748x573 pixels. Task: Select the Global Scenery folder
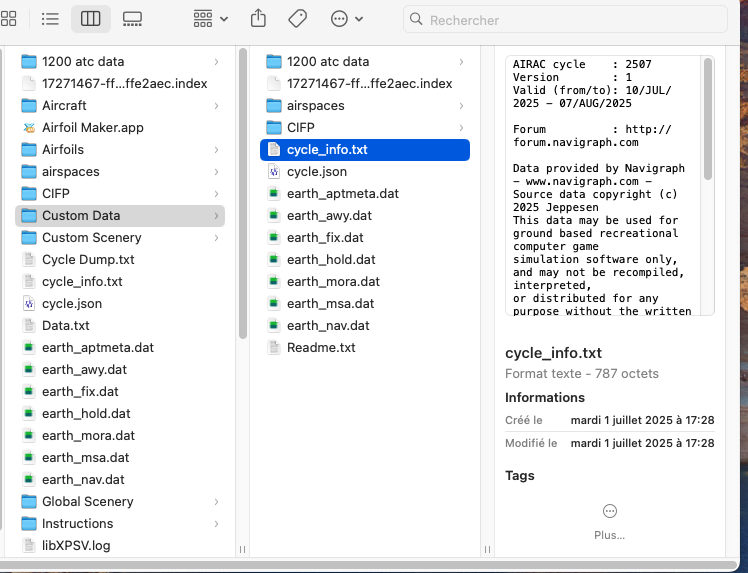(87, 501)
